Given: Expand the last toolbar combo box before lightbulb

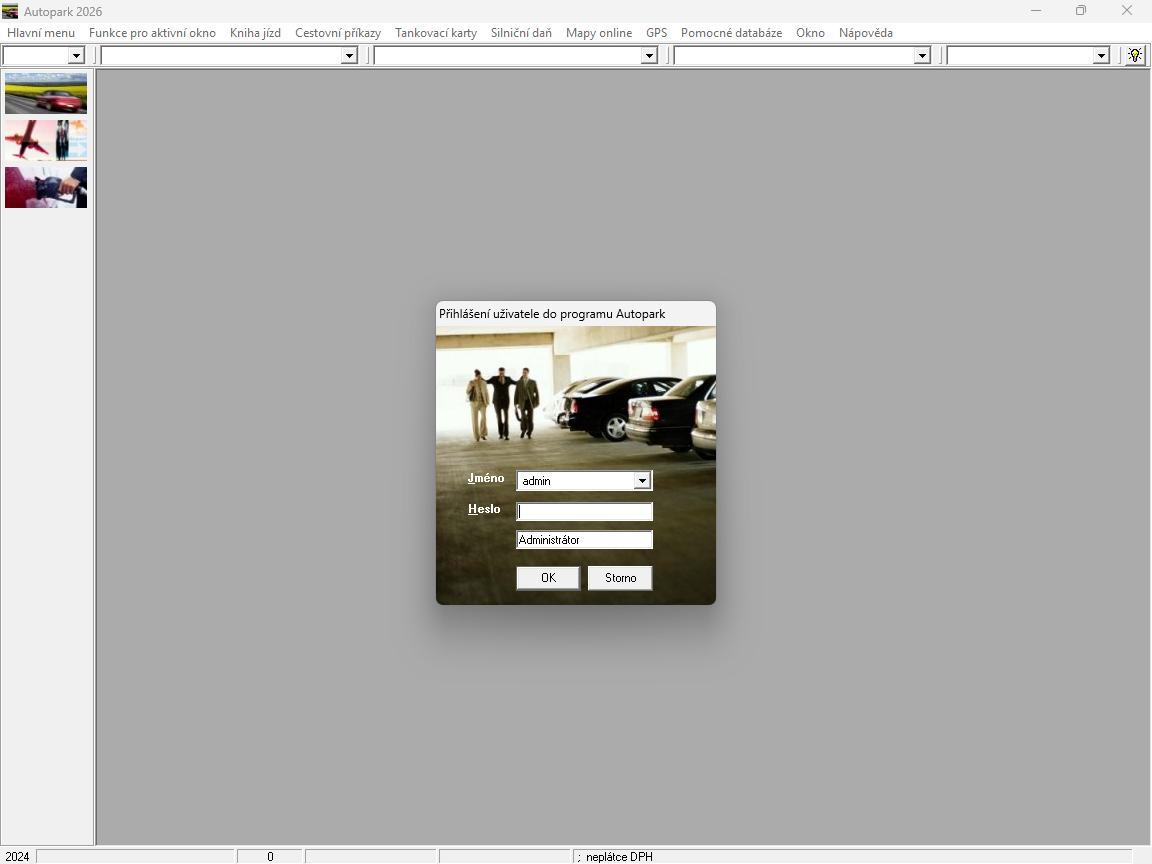Looking at the screenshot, I should click(1101, 56).
